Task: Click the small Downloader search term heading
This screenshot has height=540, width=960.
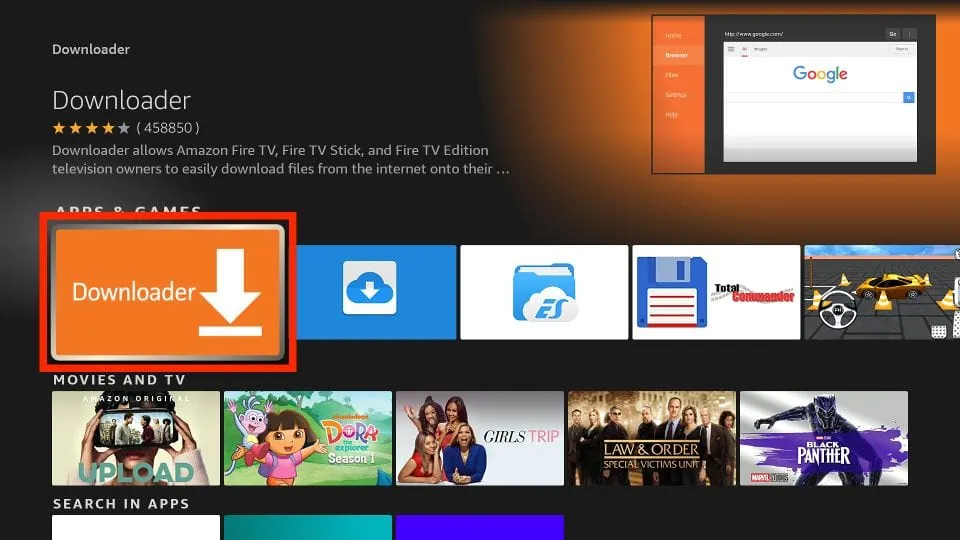Action: [x=91, y=49]
